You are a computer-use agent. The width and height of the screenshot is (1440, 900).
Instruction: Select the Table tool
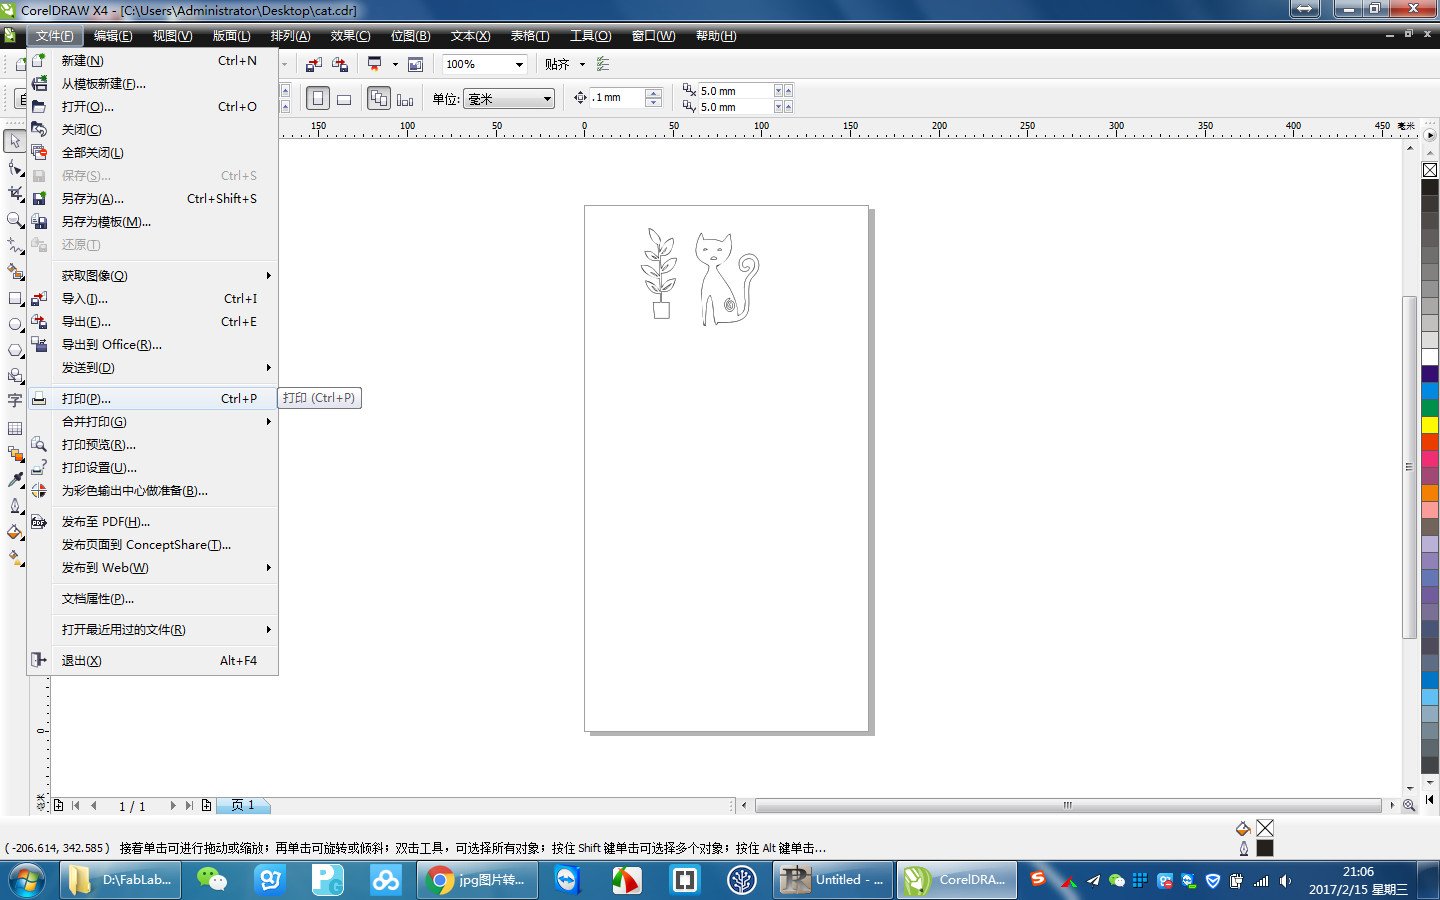pos(15,428)
